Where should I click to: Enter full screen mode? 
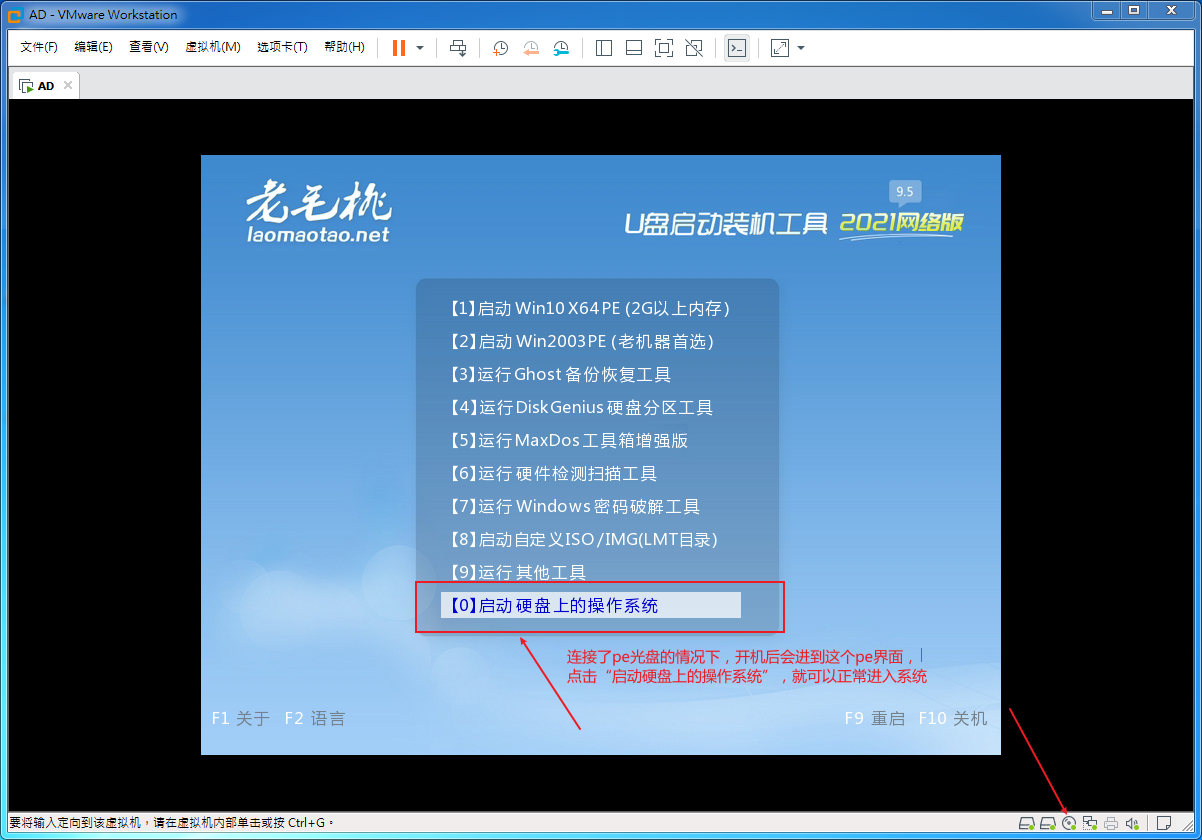pos(664,47)
